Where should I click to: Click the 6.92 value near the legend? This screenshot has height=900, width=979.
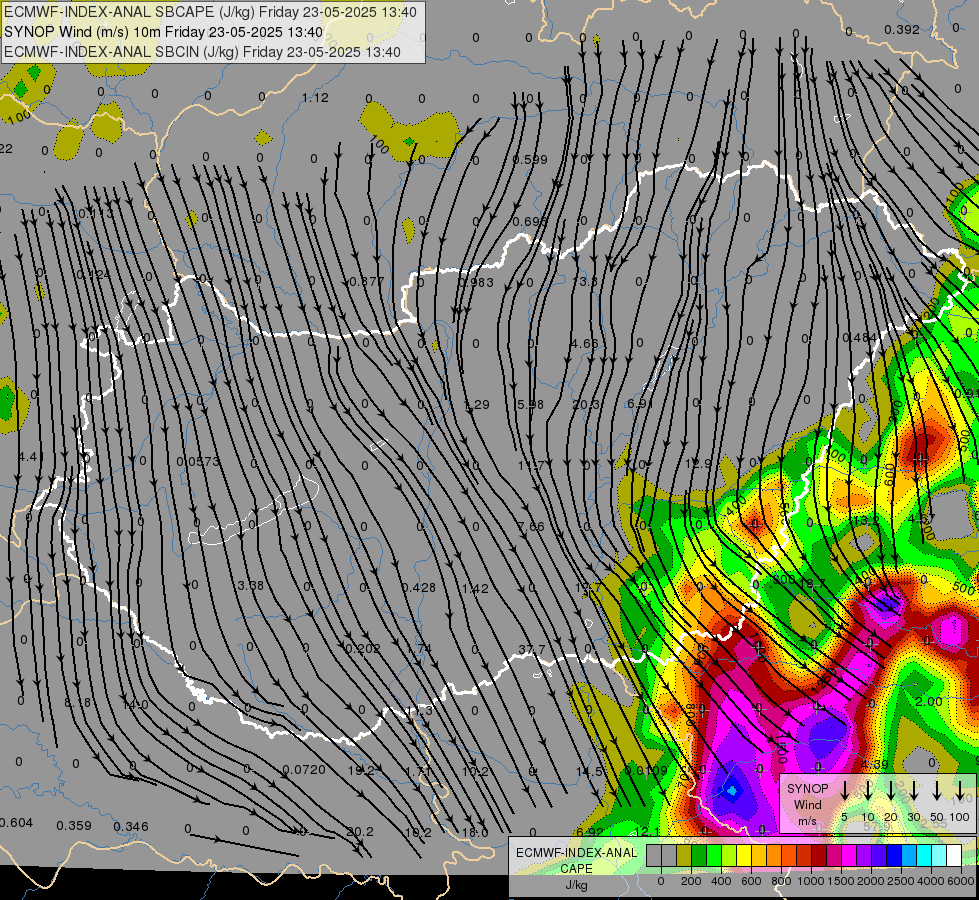coord(589,832)
